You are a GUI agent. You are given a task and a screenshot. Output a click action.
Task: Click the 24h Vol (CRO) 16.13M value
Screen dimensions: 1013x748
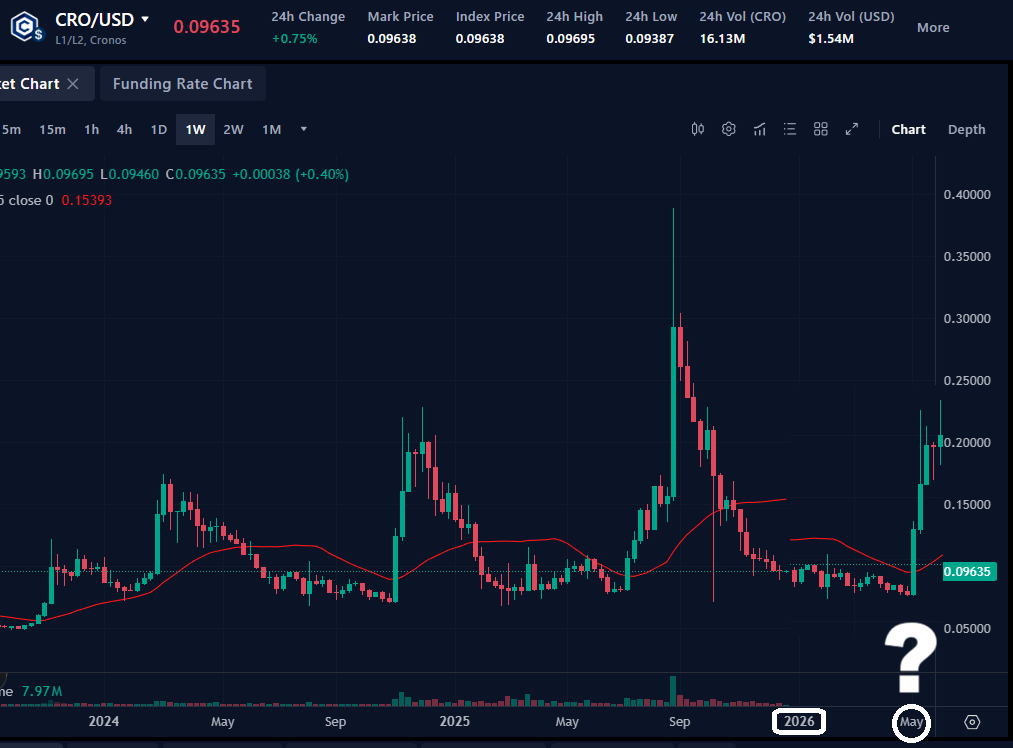(x=722, y=39)
